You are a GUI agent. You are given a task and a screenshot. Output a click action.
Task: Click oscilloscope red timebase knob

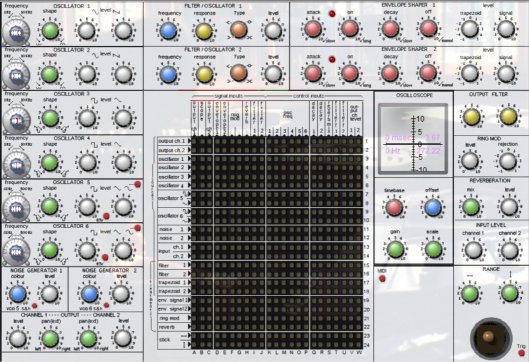394,207
